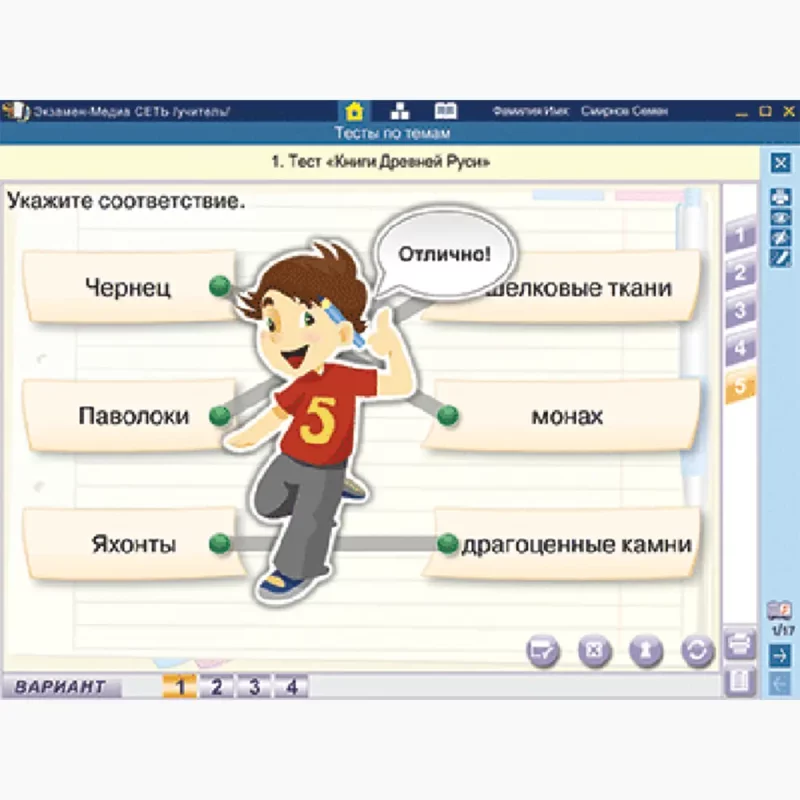Screen dimensions: 800x800
Task: Open the page counter book icon
Action: click(779, 610)
